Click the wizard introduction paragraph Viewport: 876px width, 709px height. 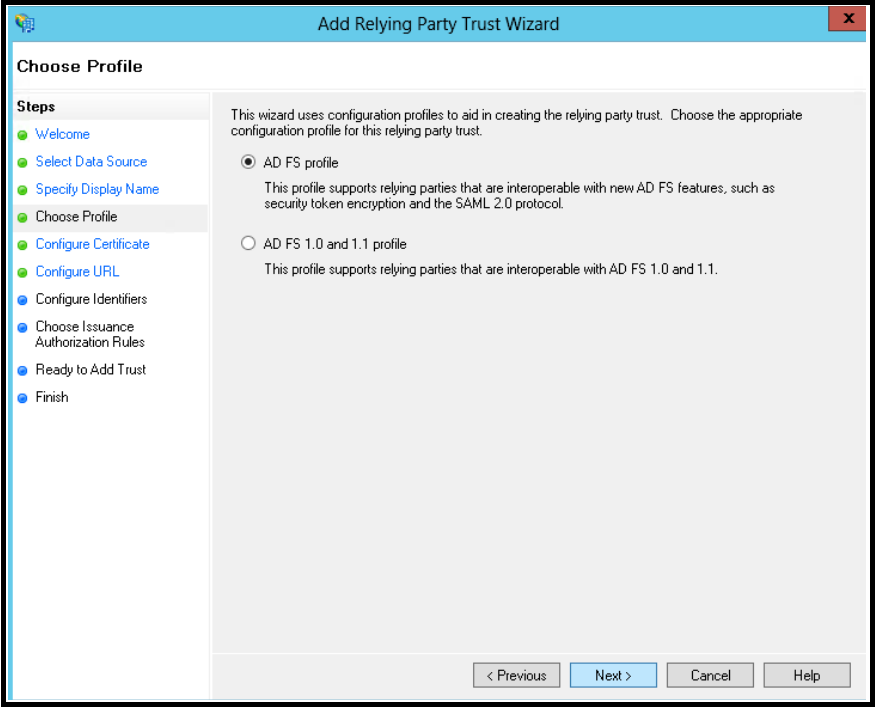click(516, 123)
